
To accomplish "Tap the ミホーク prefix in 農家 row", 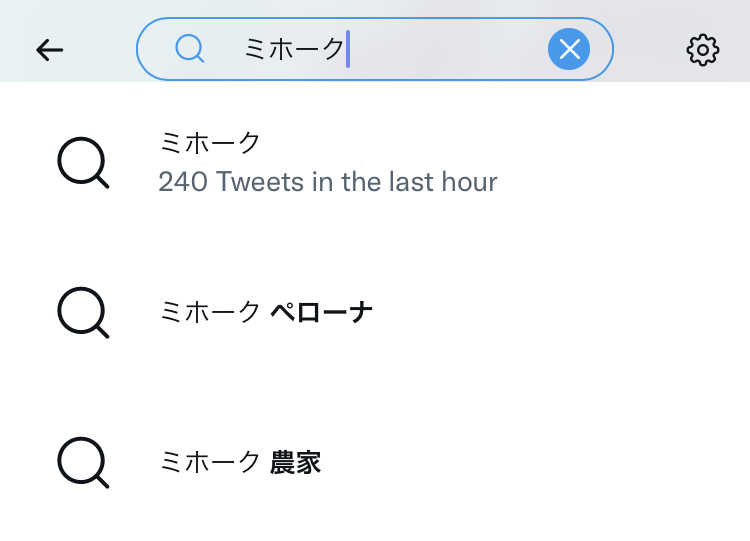I will [x=210, y=463].
